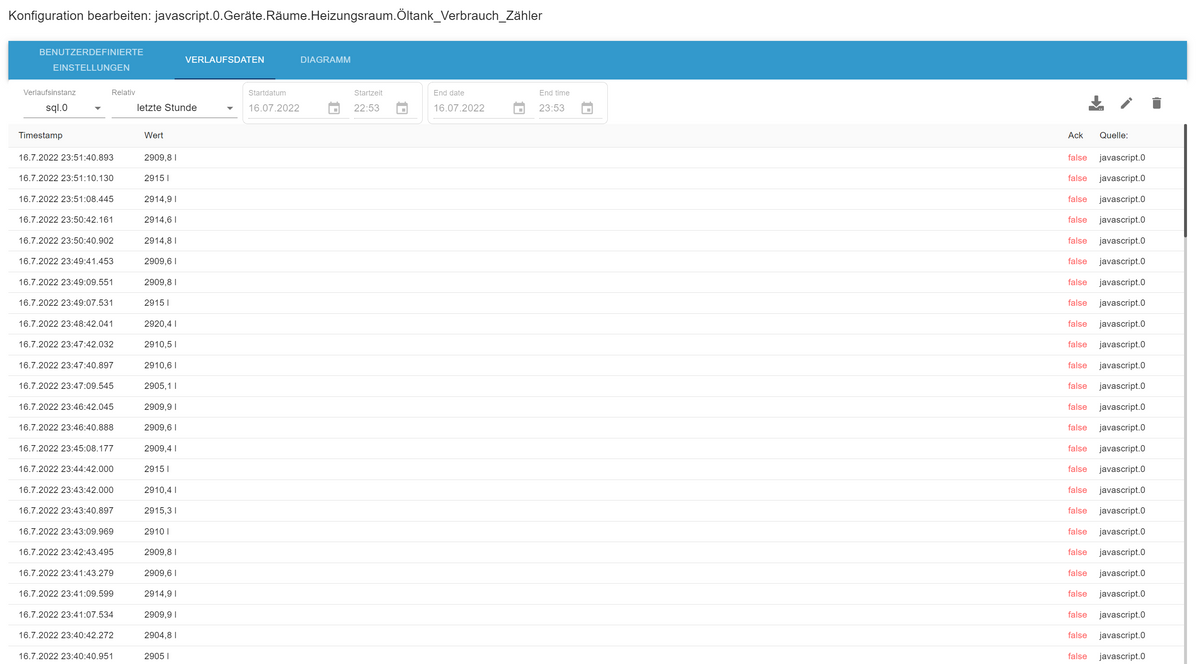Viewport: 1200px width, 664px height.
Task: Click timestamp 16.7.2022 23:46:42.045
Action: [66, 407]
